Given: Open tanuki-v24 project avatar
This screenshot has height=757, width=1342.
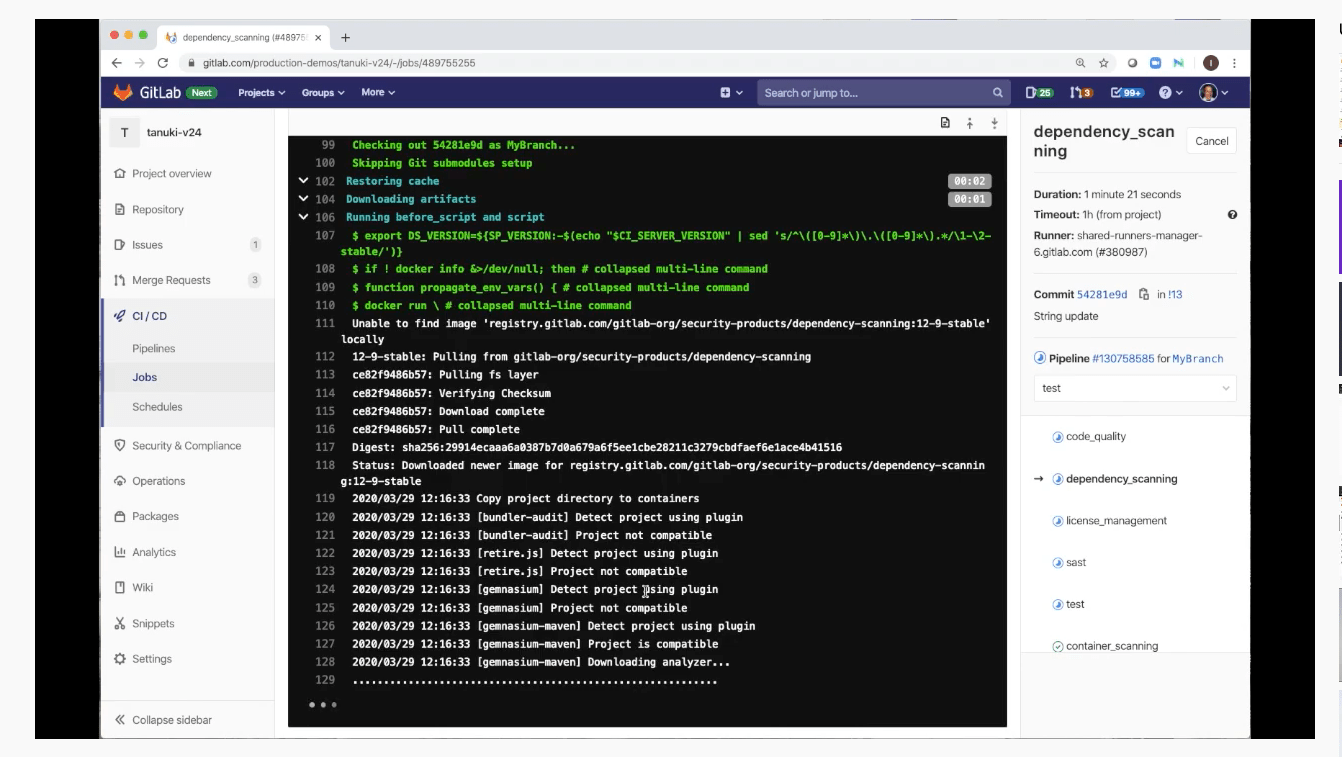Looking at the screenshot, I should point(124,132).
